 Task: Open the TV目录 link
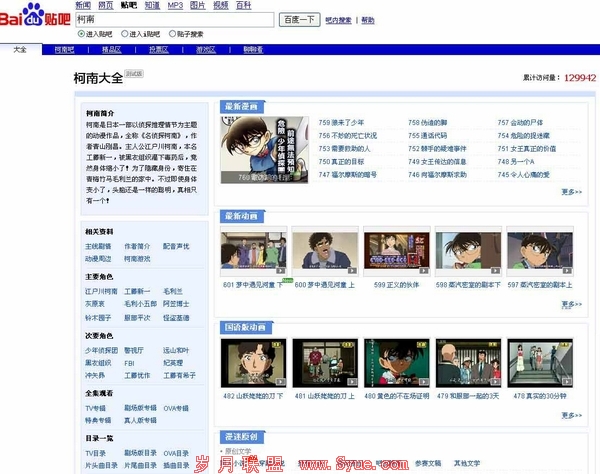[95, 453]
